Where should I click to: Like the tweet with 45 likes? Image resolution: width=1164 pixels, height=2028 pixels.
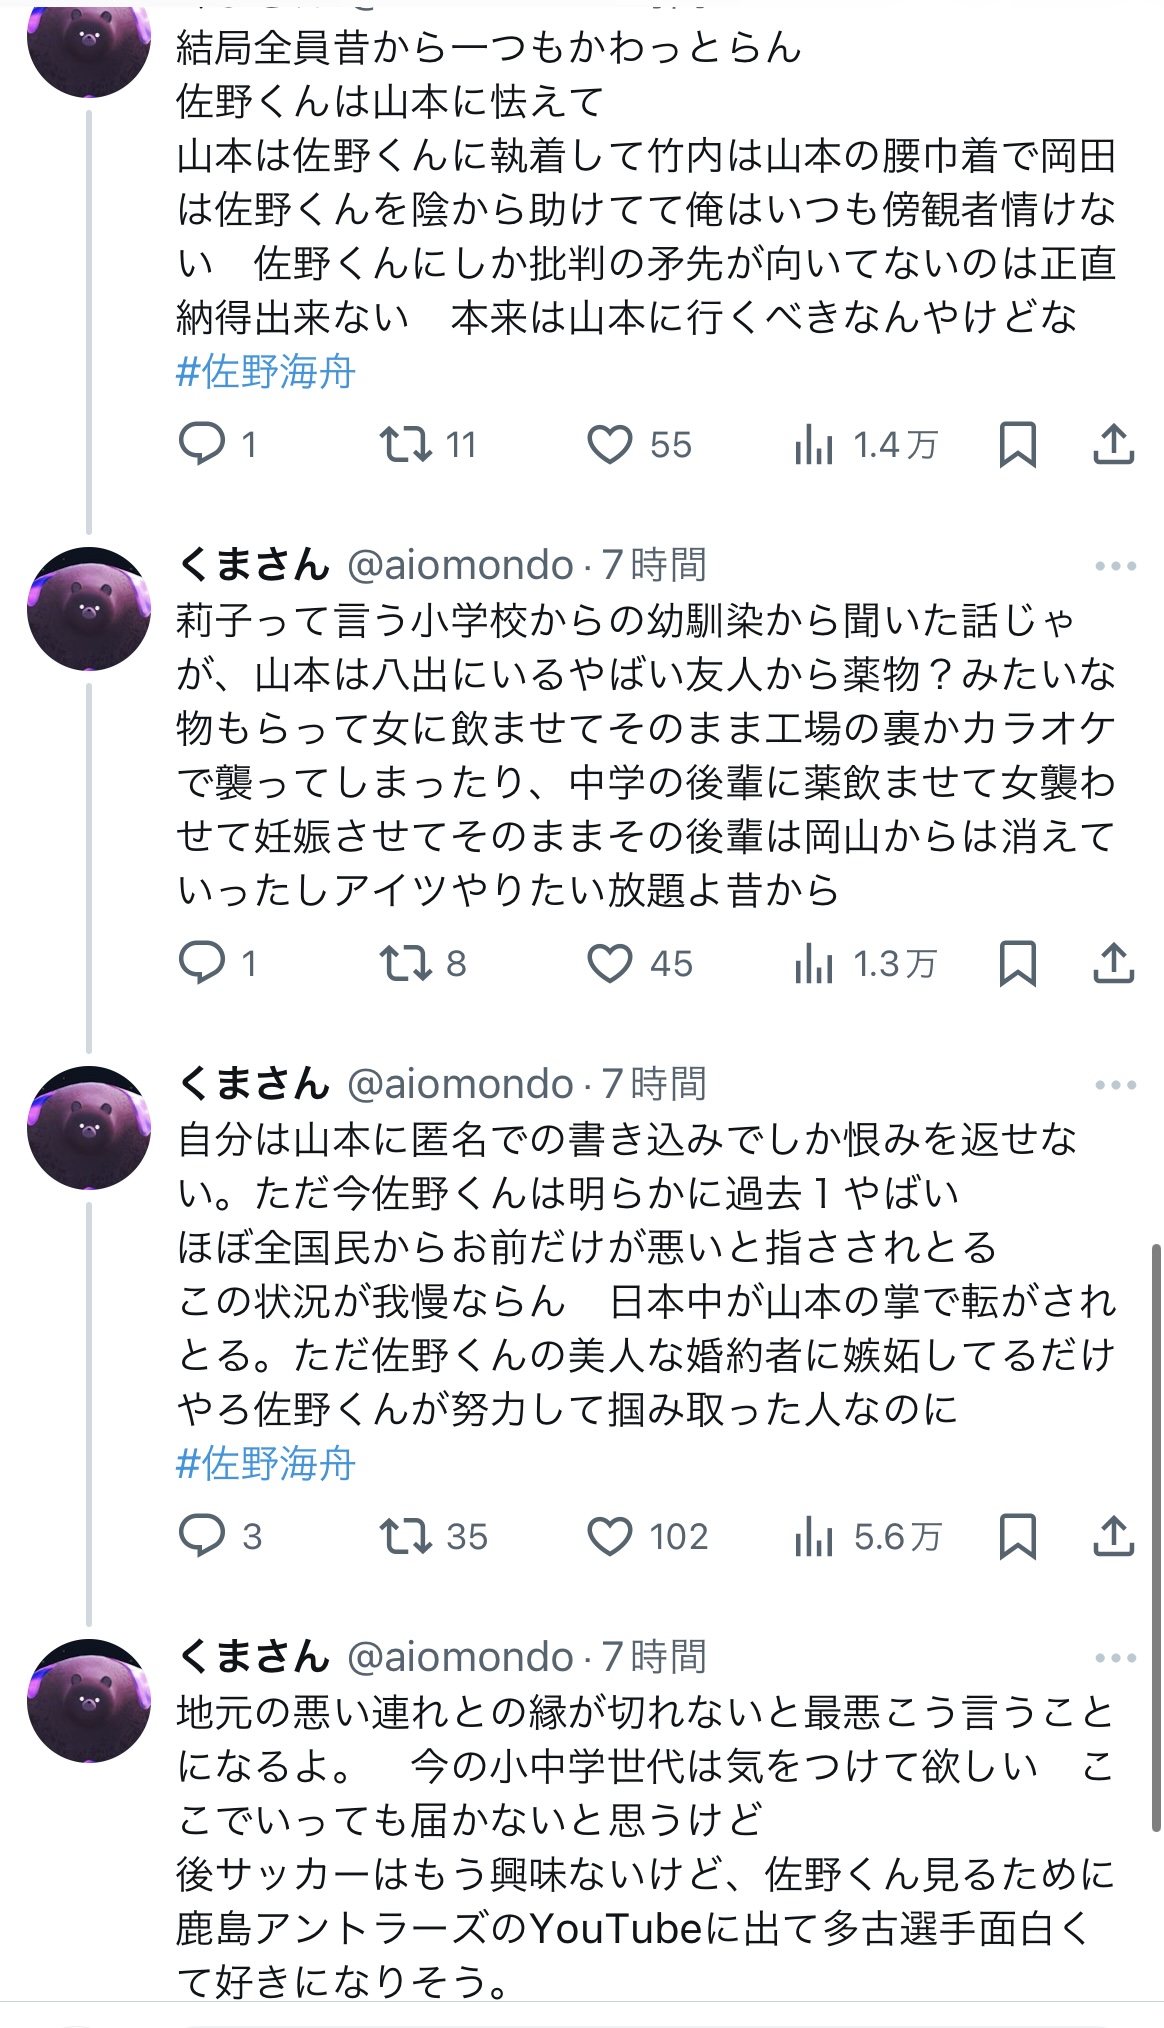609,964
